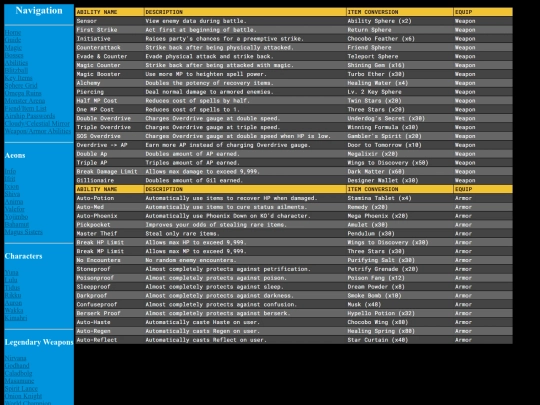Open the Anima aeon link

[x=14, y=201]
